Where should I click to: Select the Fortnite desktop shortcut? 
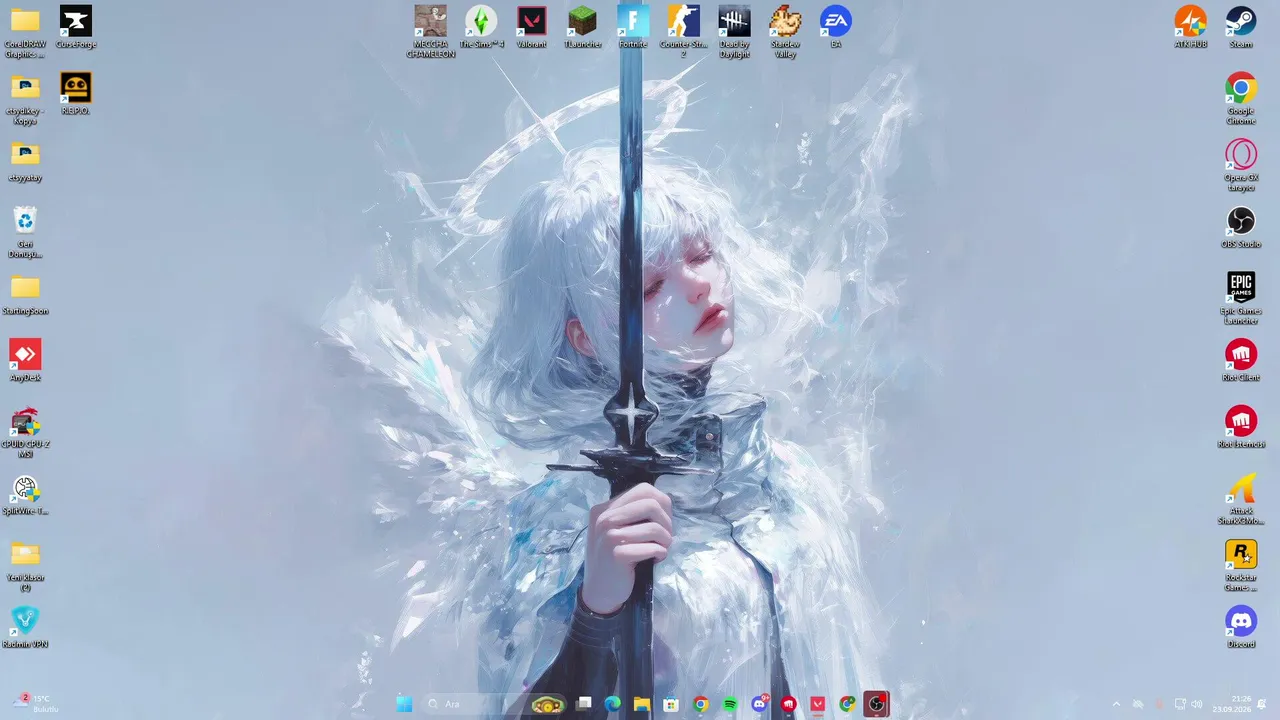click(x=633, y=27)
